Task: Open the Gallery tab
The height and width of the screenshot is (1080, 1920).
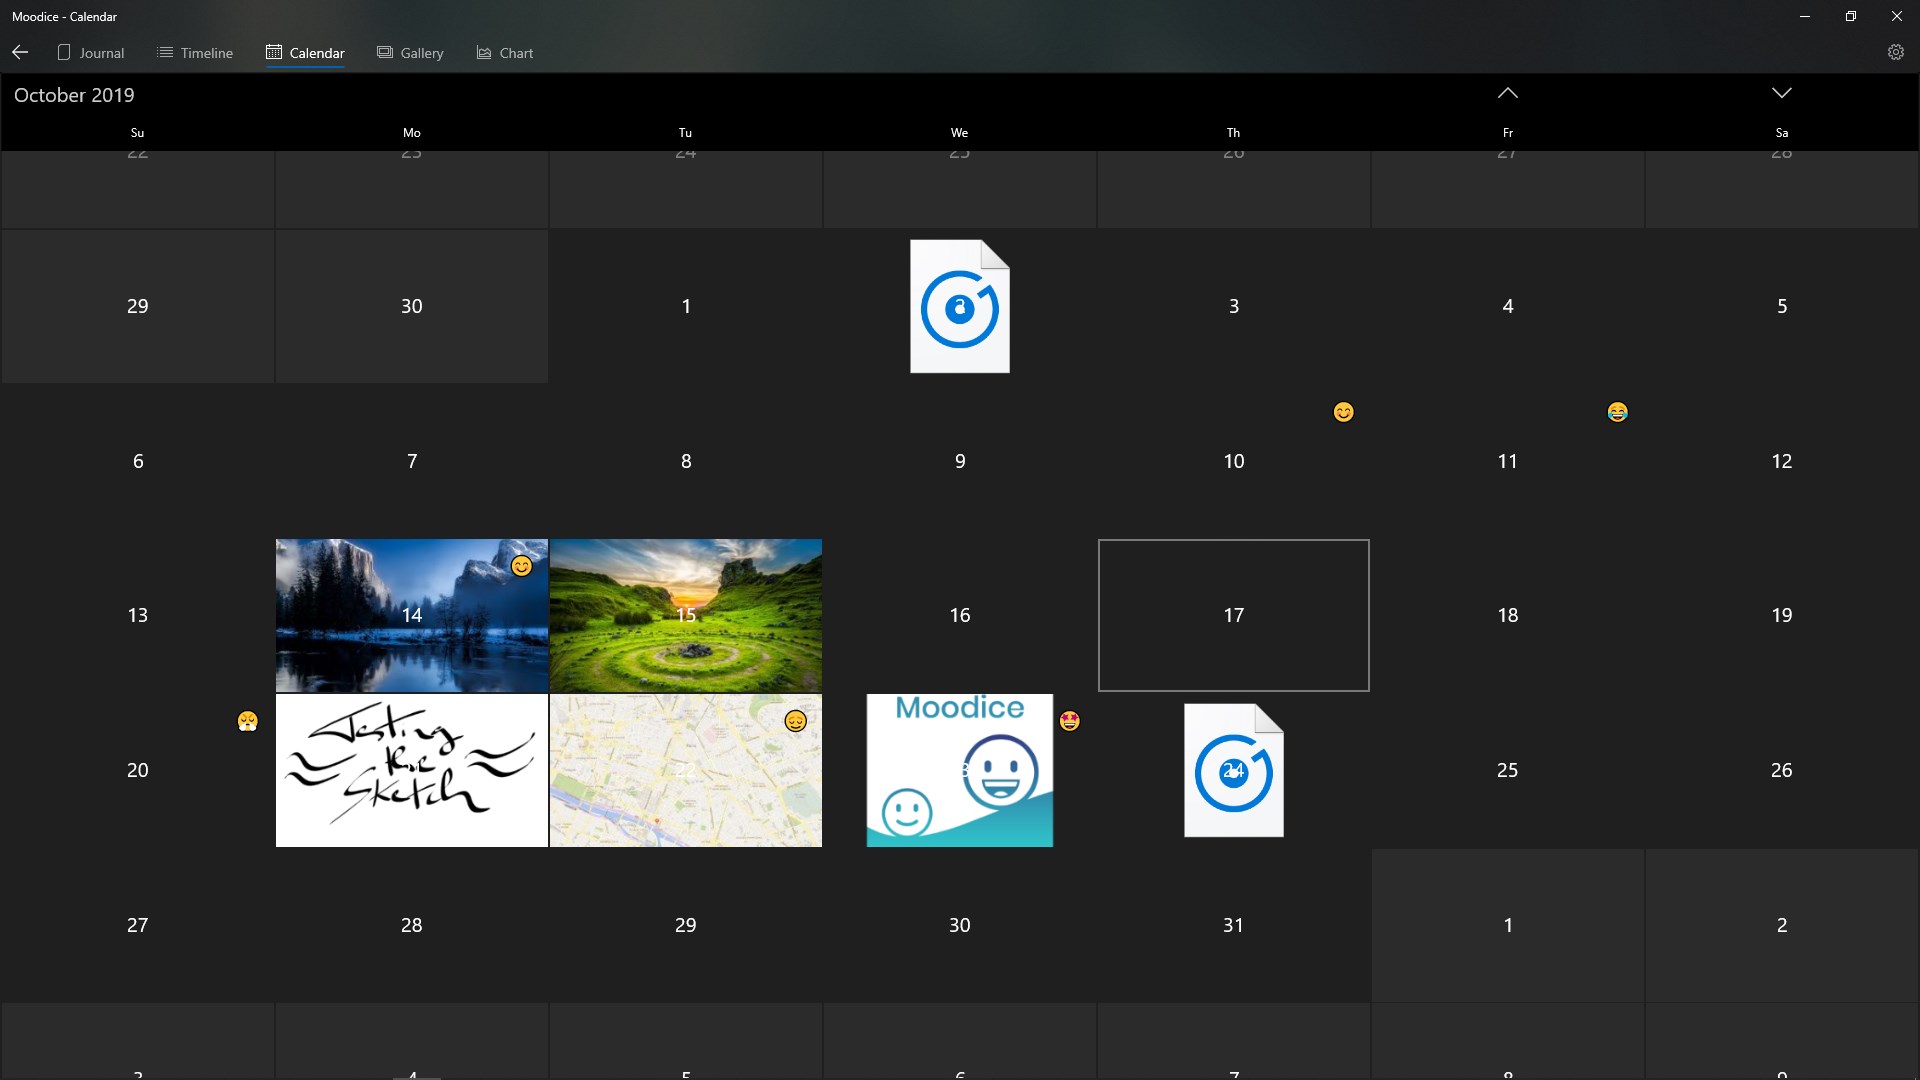Action: (410, 53)
